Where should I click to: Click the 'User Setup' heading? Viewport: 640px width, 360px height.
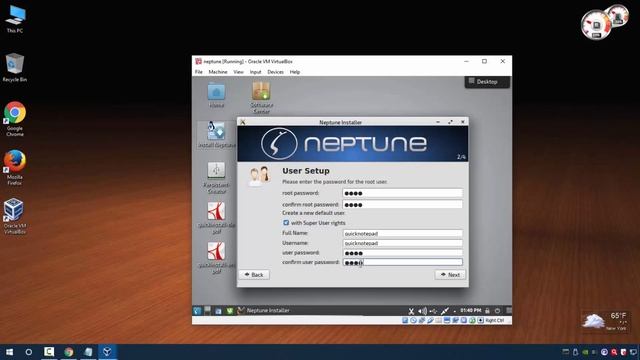306,171
